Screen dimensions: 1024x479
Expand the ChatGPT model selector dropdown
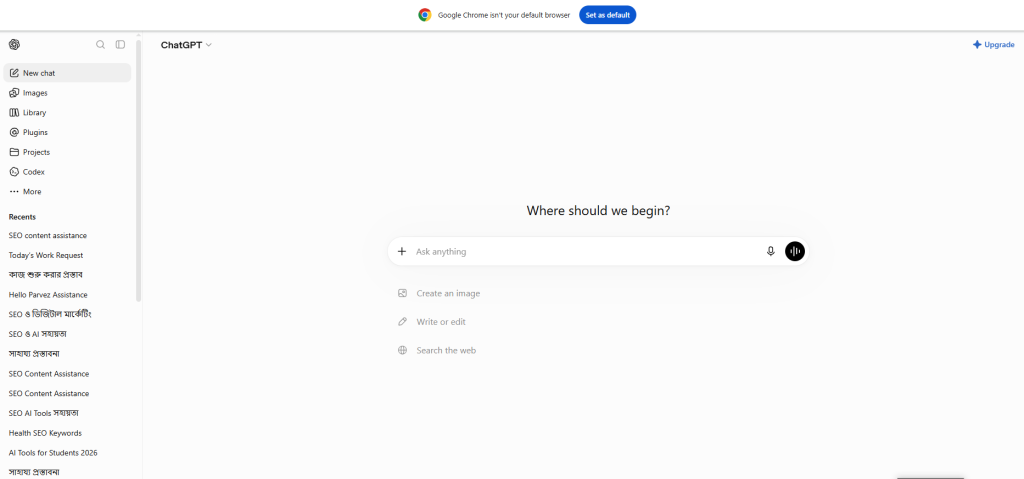pyautogui.click(x=186, y=45)
